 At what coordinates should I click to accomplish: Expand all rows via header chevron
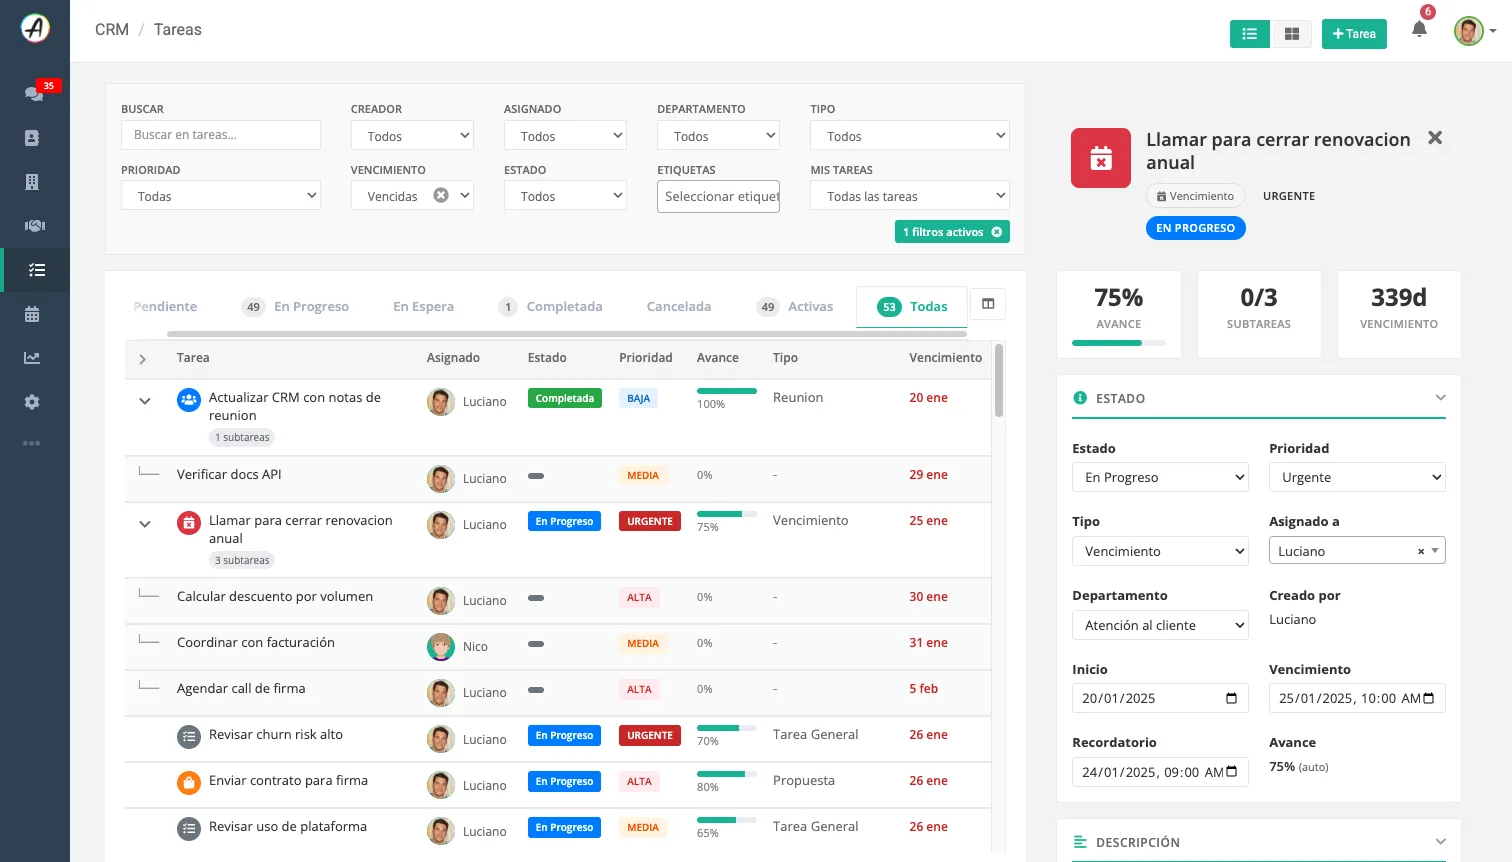tap(143, 358)
